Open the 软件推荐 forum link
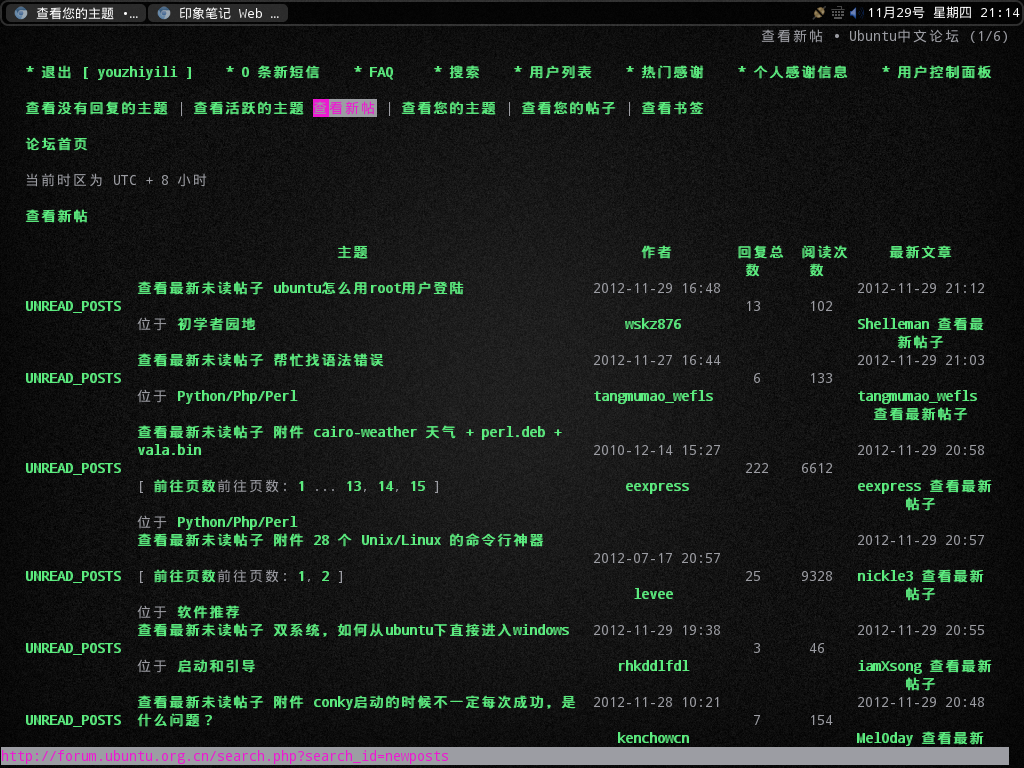Screen dimensions: 1024x768 (208, 613)
